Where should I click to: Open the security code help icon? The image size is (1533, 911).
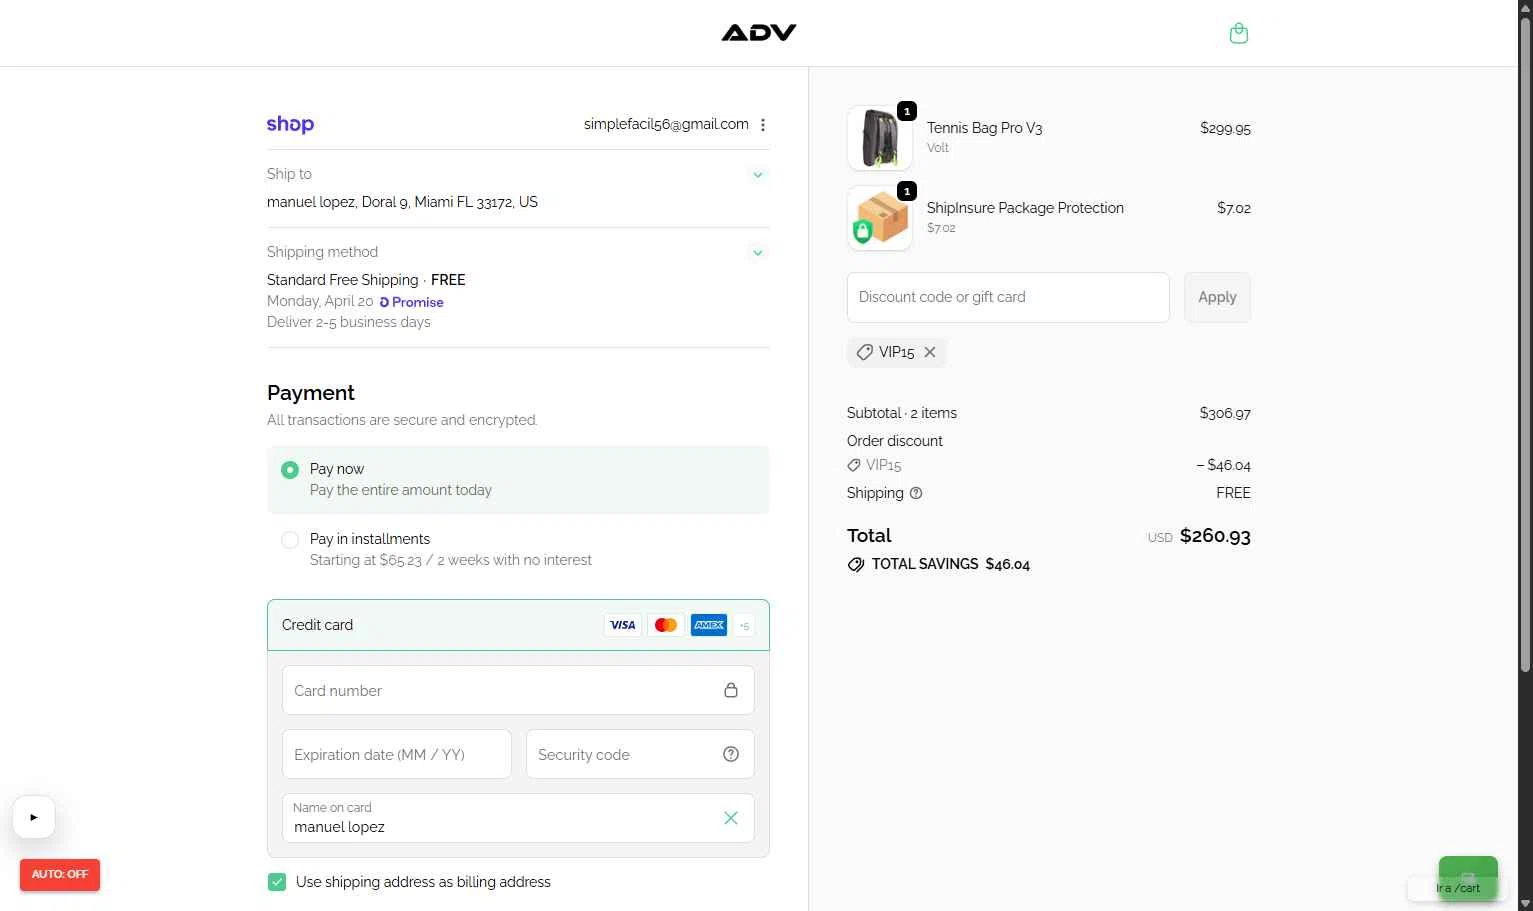click(731, 754)
